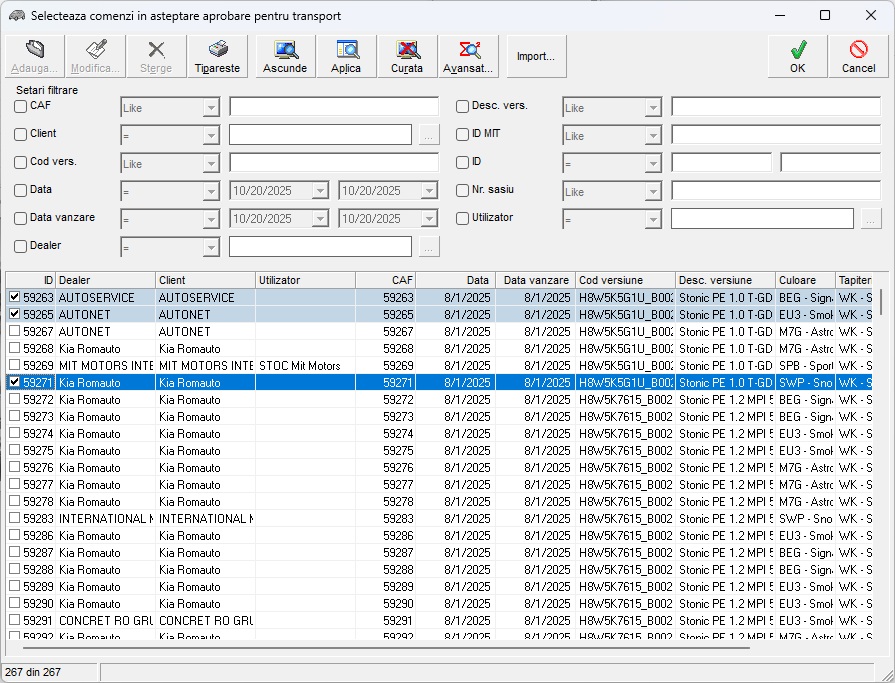Uncheck order 59263 row checkbox
Screen dimensions: 895x683
(x=14, y=297)
